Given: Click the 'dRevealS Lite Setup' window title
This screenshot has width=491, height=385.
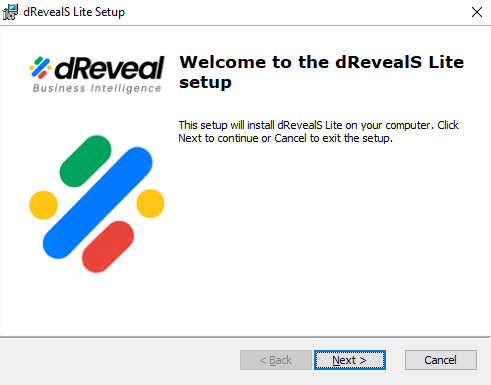Looking at the screenshot, I should click(74, 12).
